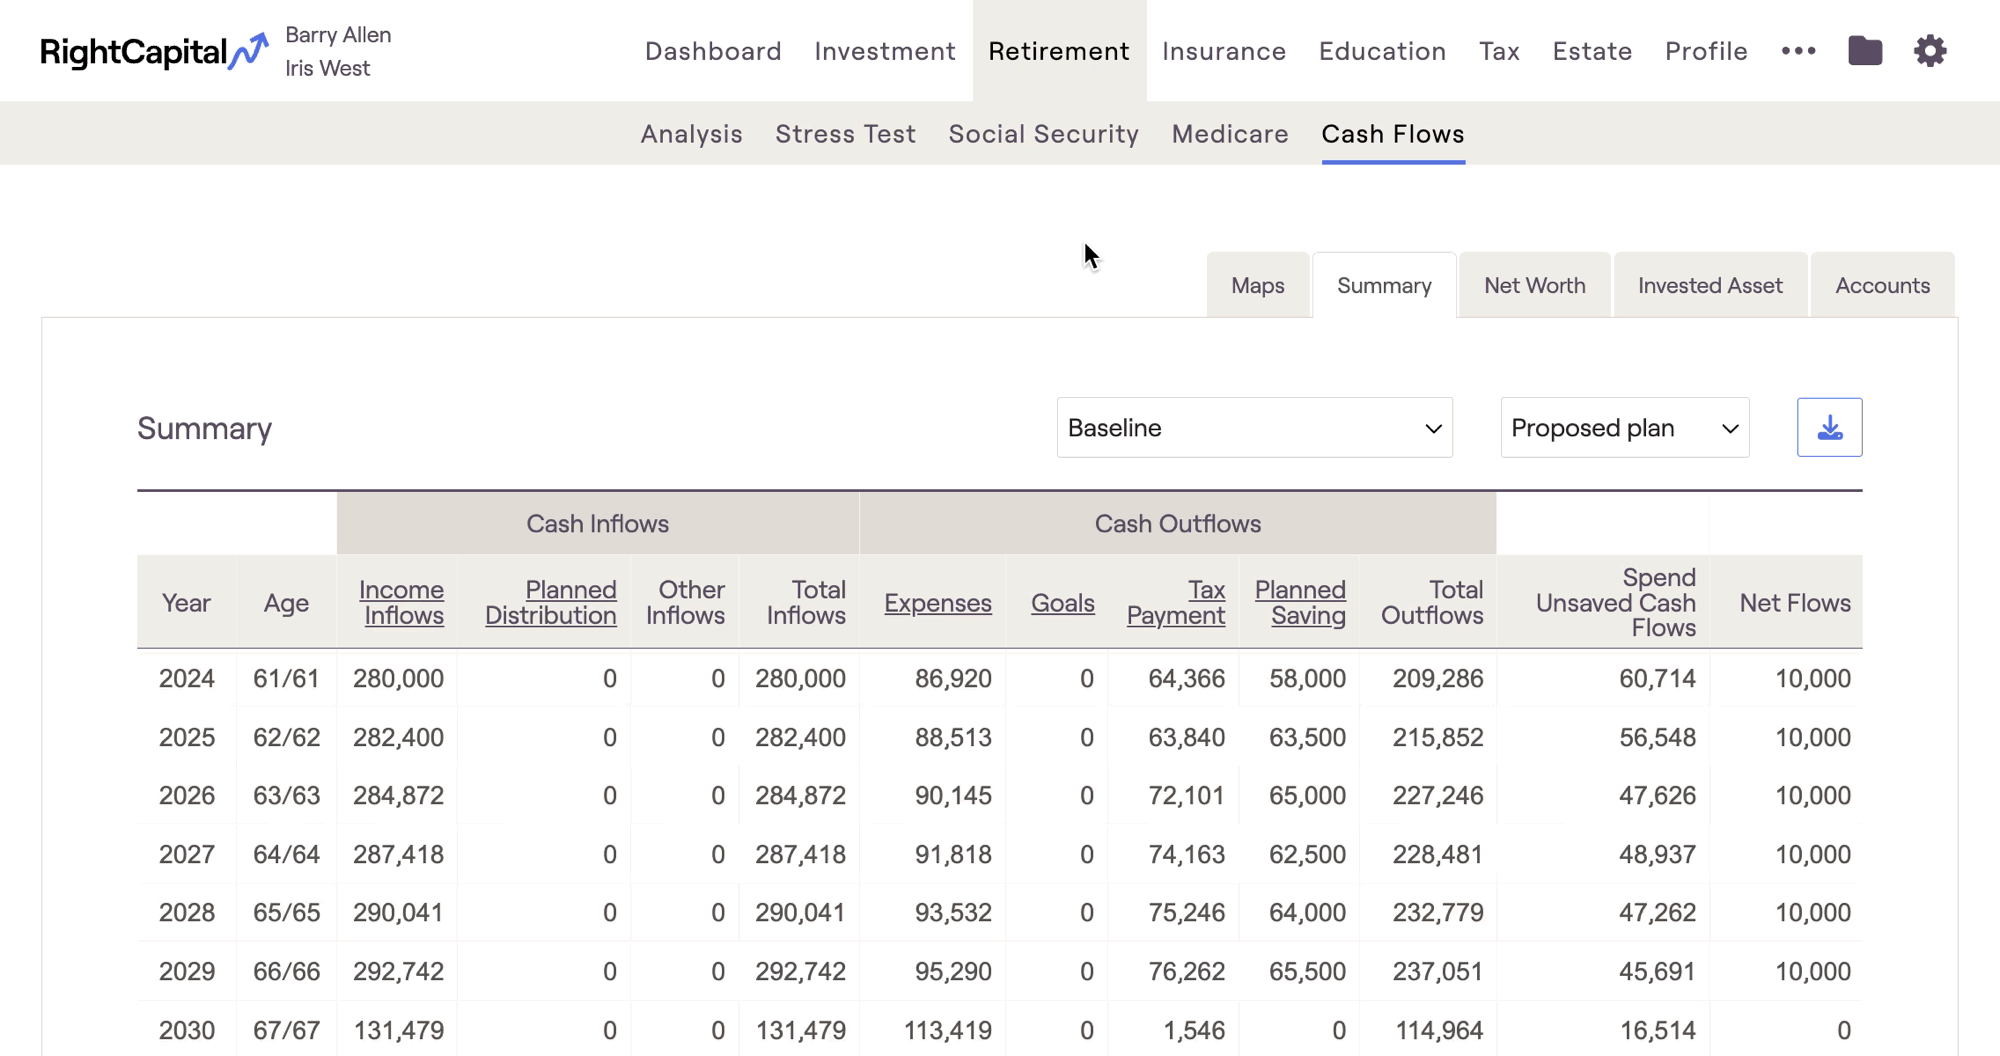
Task: Go to the Stress Test subtab
Action: (845, 134)
